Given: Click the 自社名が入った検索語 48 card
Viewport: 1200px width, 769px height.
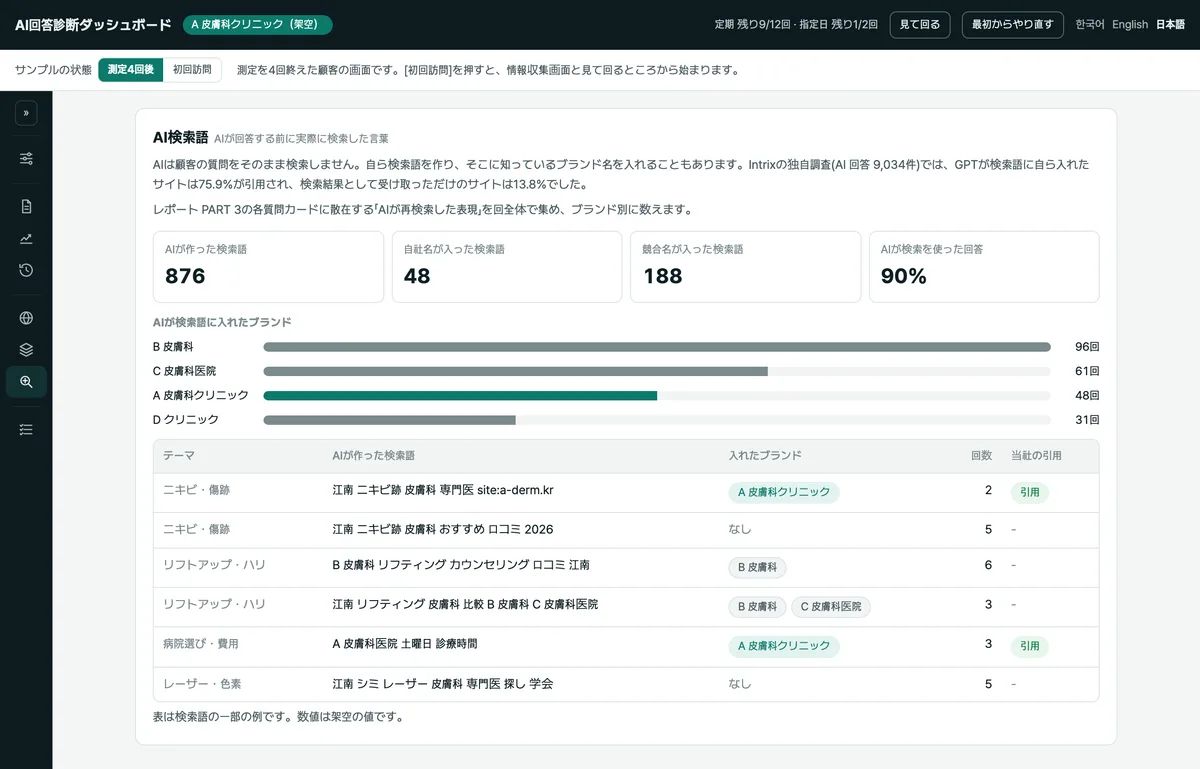Looking at the screenshot, I should click(x=507, y=267).
